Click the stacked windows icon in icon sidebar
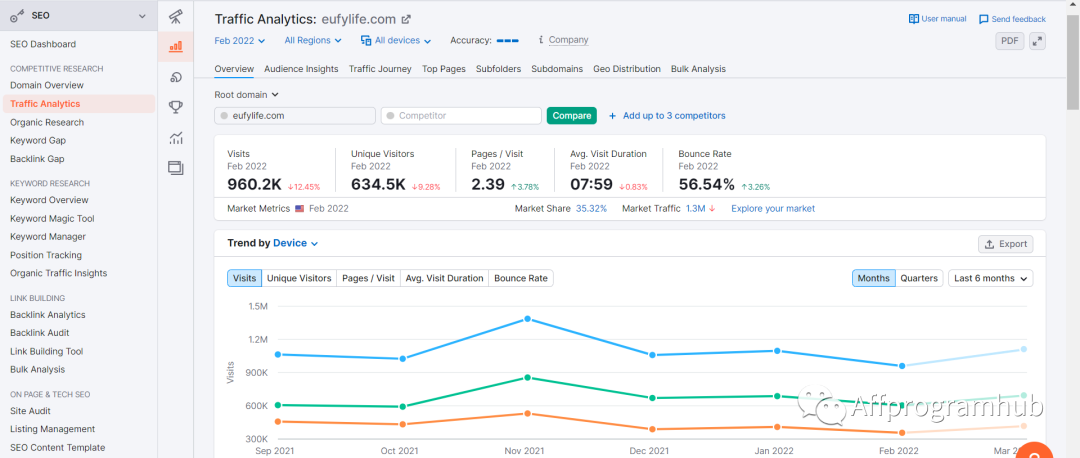1080x458 pixels. [x=176, y=167]
